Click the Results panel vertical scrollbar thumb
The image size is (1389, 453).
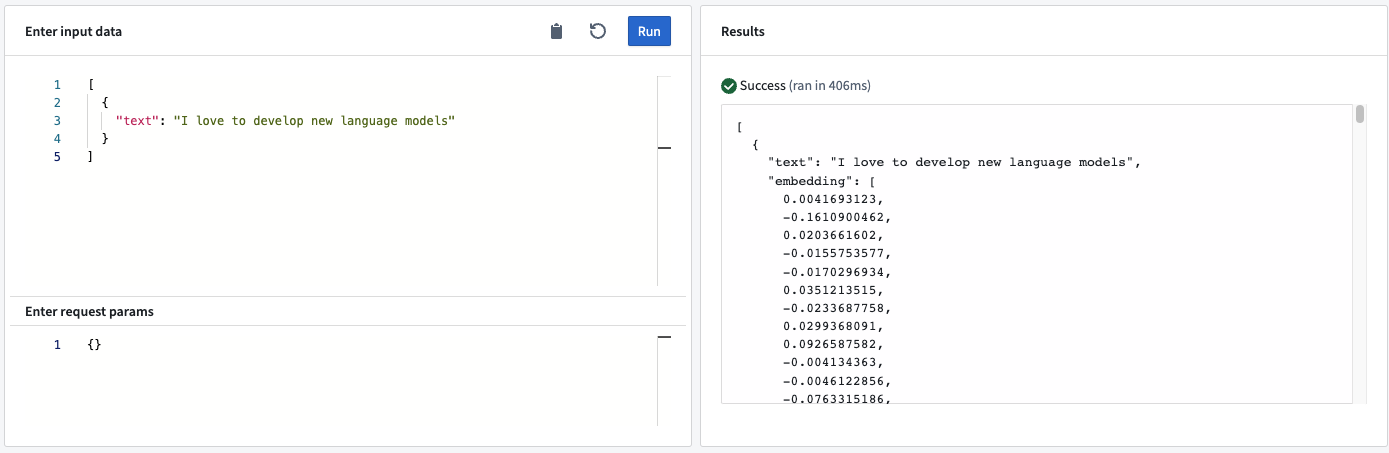point(1360,115)
